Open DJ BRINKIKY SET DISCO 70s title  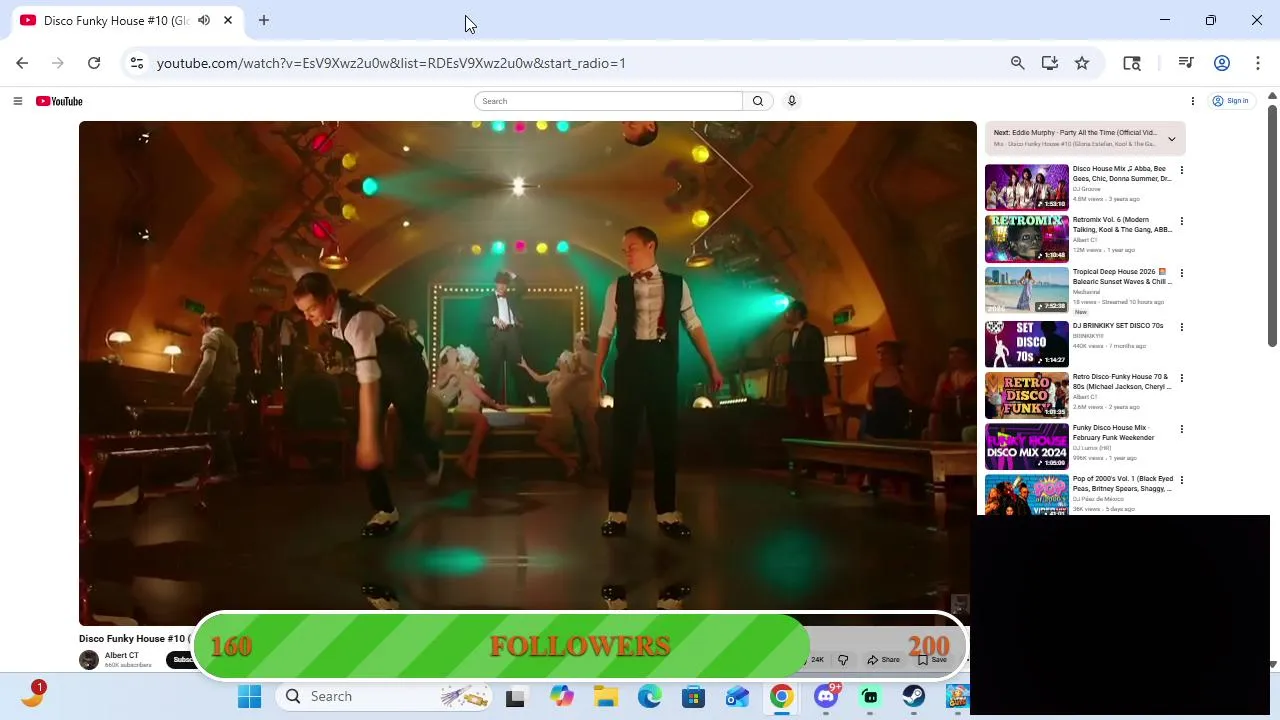click(1118, 326)
